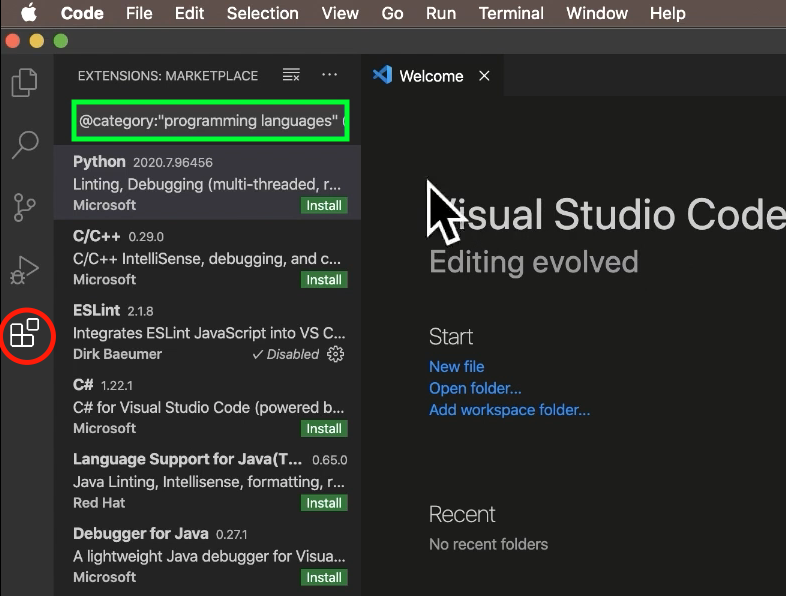Click Python version 2020.7.96456 text
Image resolution: width=786 pixels, height=596 pixels.
pos(173,162)
